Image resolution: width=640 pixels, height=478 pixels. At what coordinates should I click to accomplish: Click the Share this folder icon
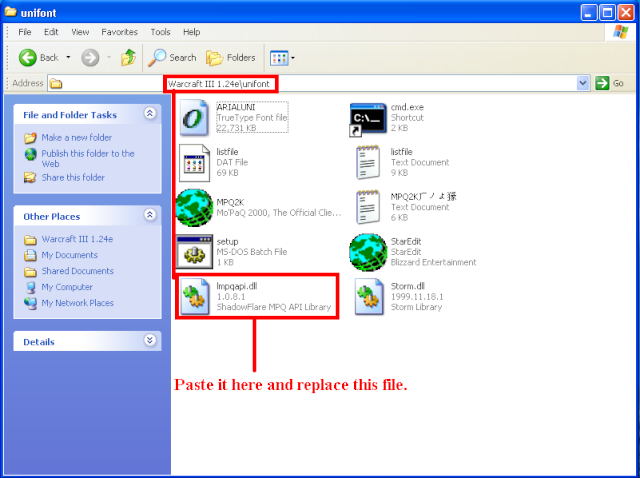[30, 178]
